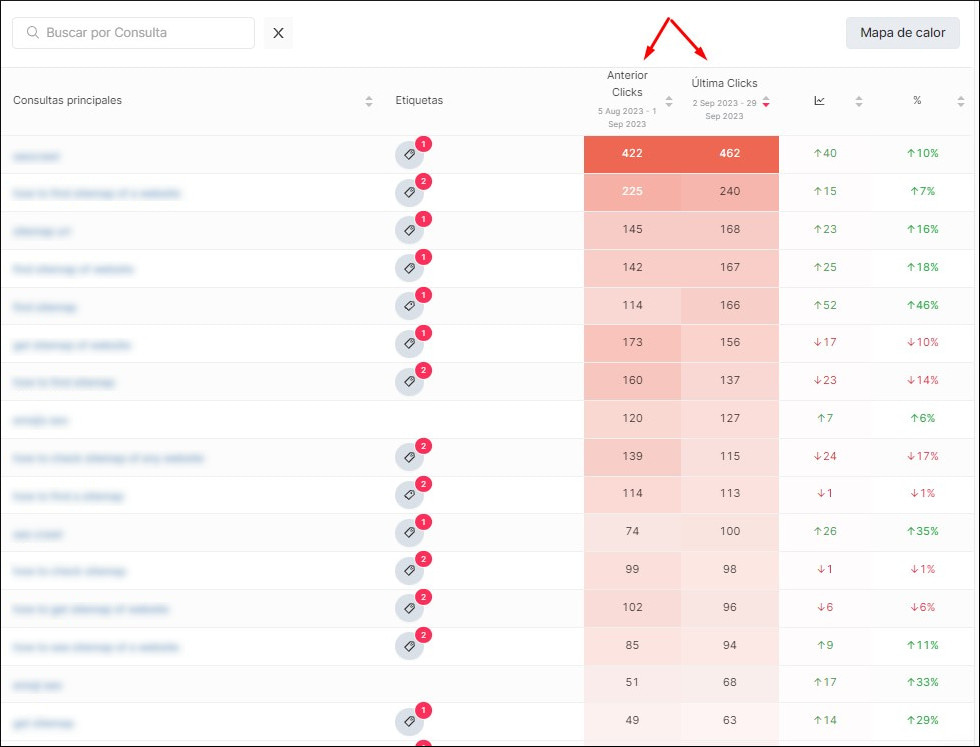Click the tag icon on the row with 156 clicks
The height and width of the screenshot is (747, 980).
coord(410,345)
